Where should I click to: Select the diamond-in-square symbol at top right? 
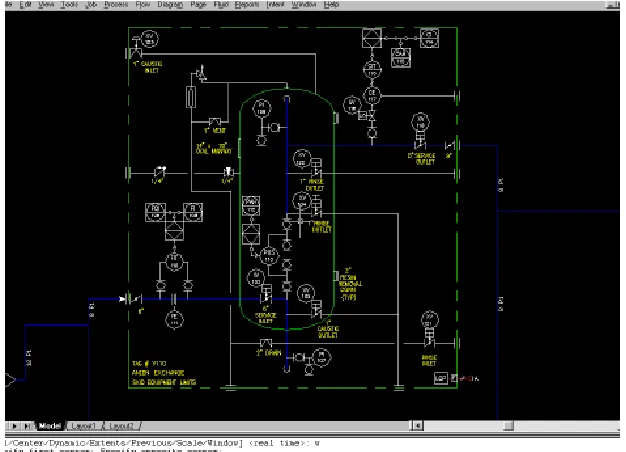click(372, 38)
